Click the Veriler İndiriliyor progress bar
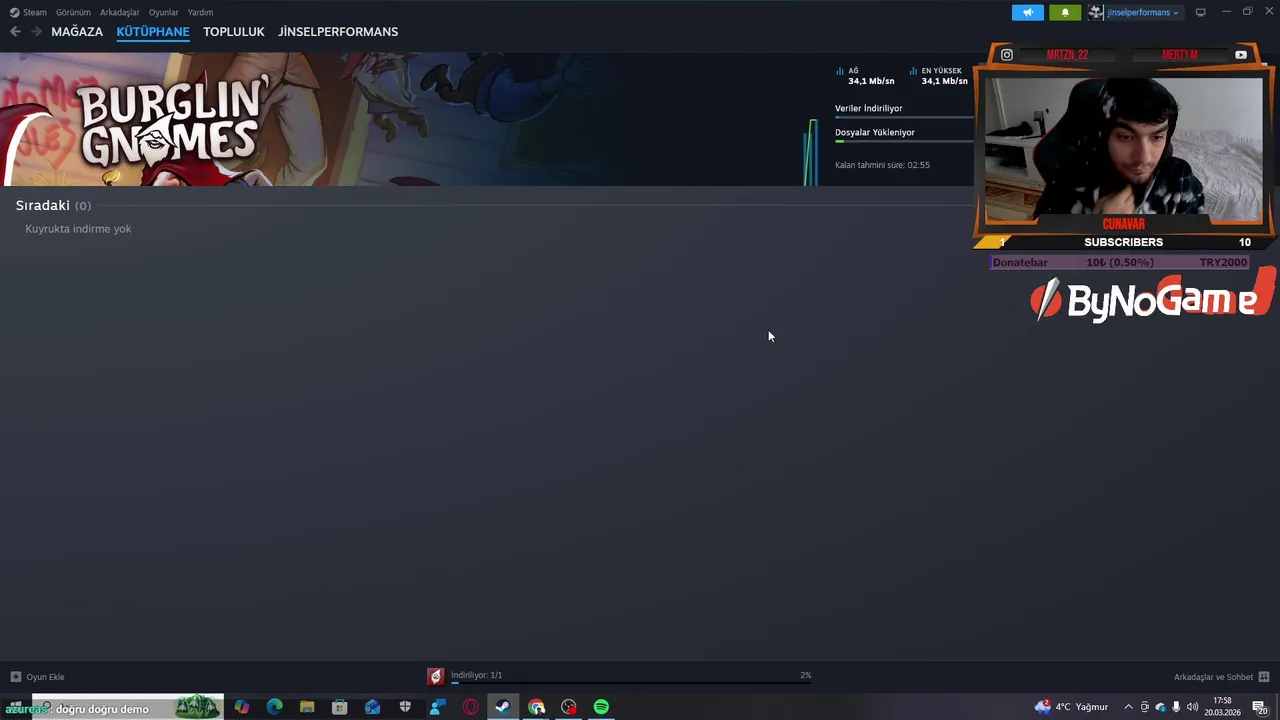Screen dimensions: 1280x720 (904, 118)
